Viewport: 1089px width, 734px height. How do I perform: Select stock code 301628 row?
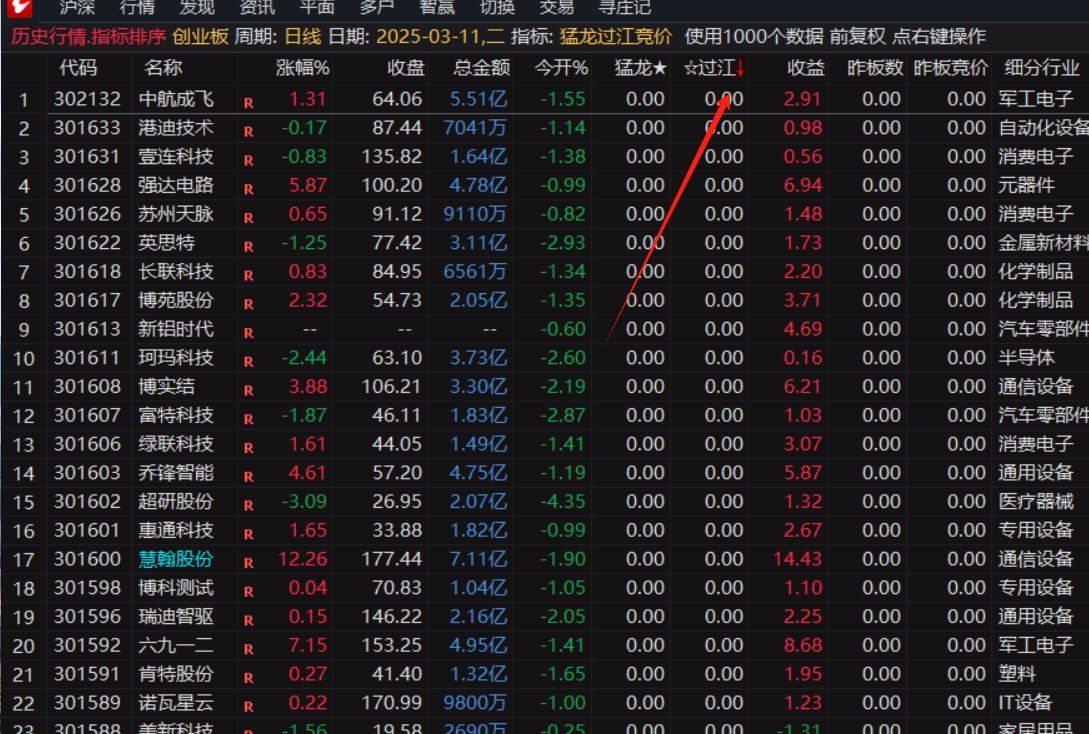pyautogui.click(x=87, y=186)
